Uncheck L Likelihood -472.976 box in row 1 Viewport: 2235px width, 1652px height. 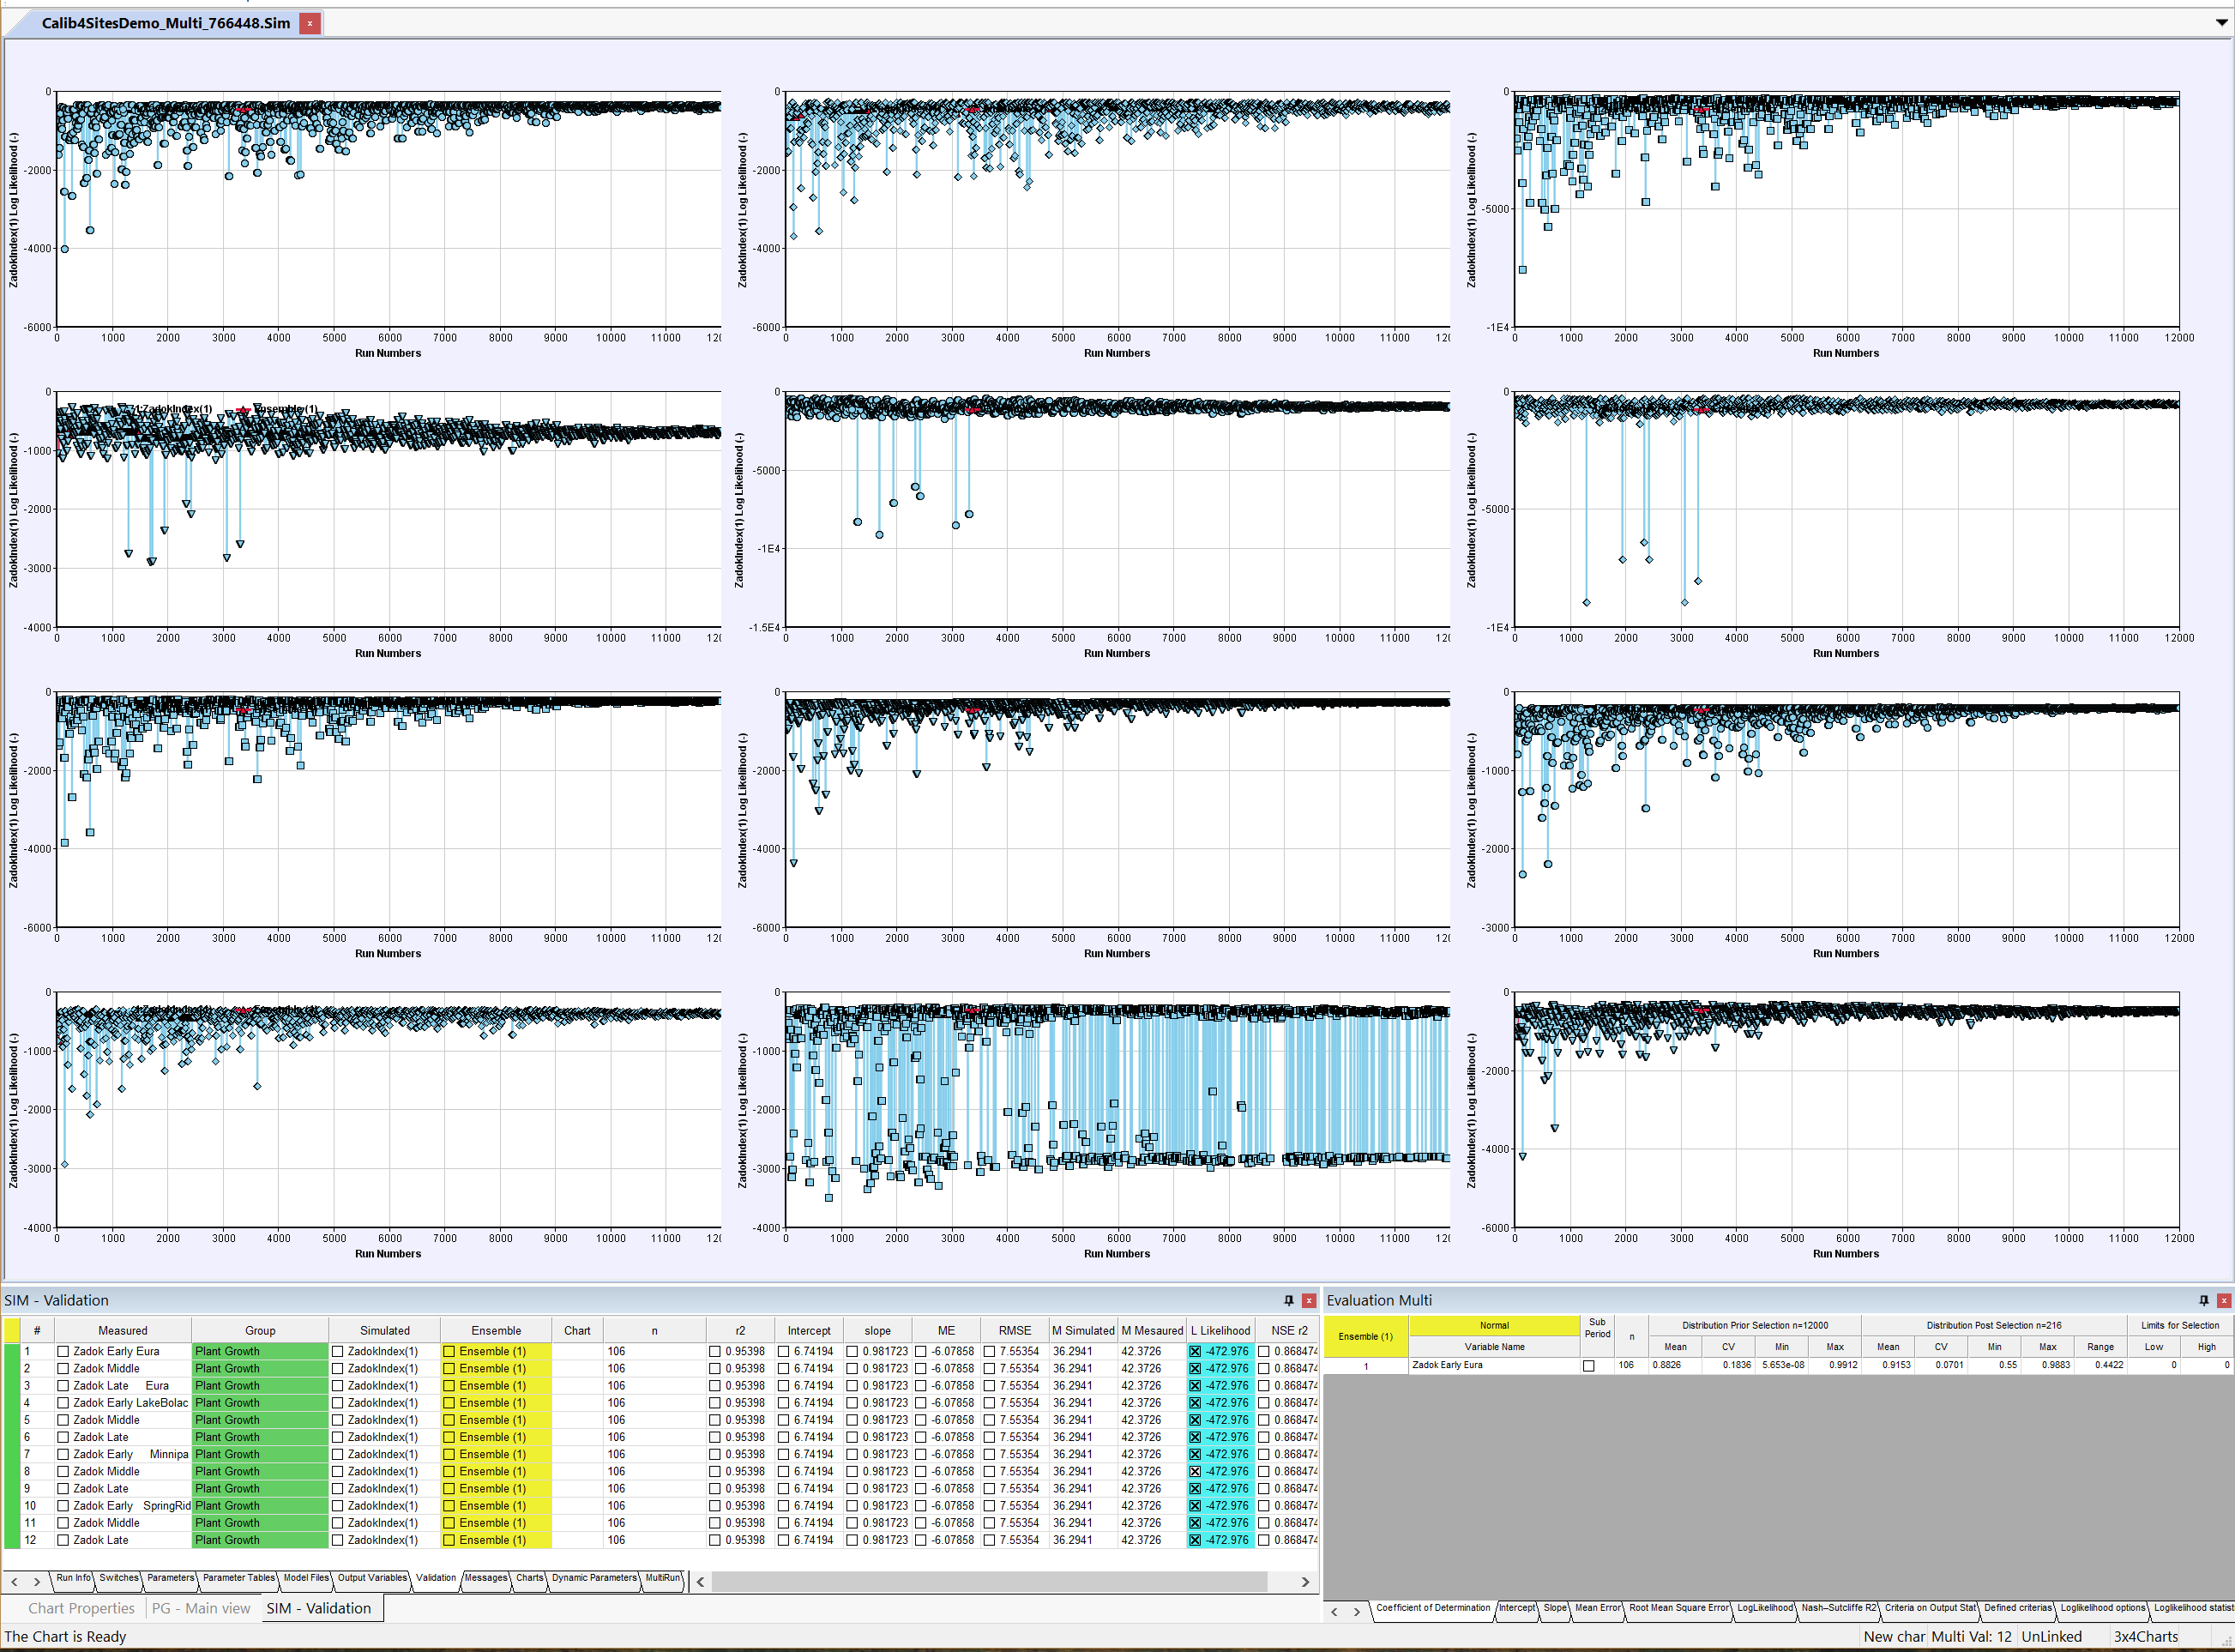tap(1195, 1351)
